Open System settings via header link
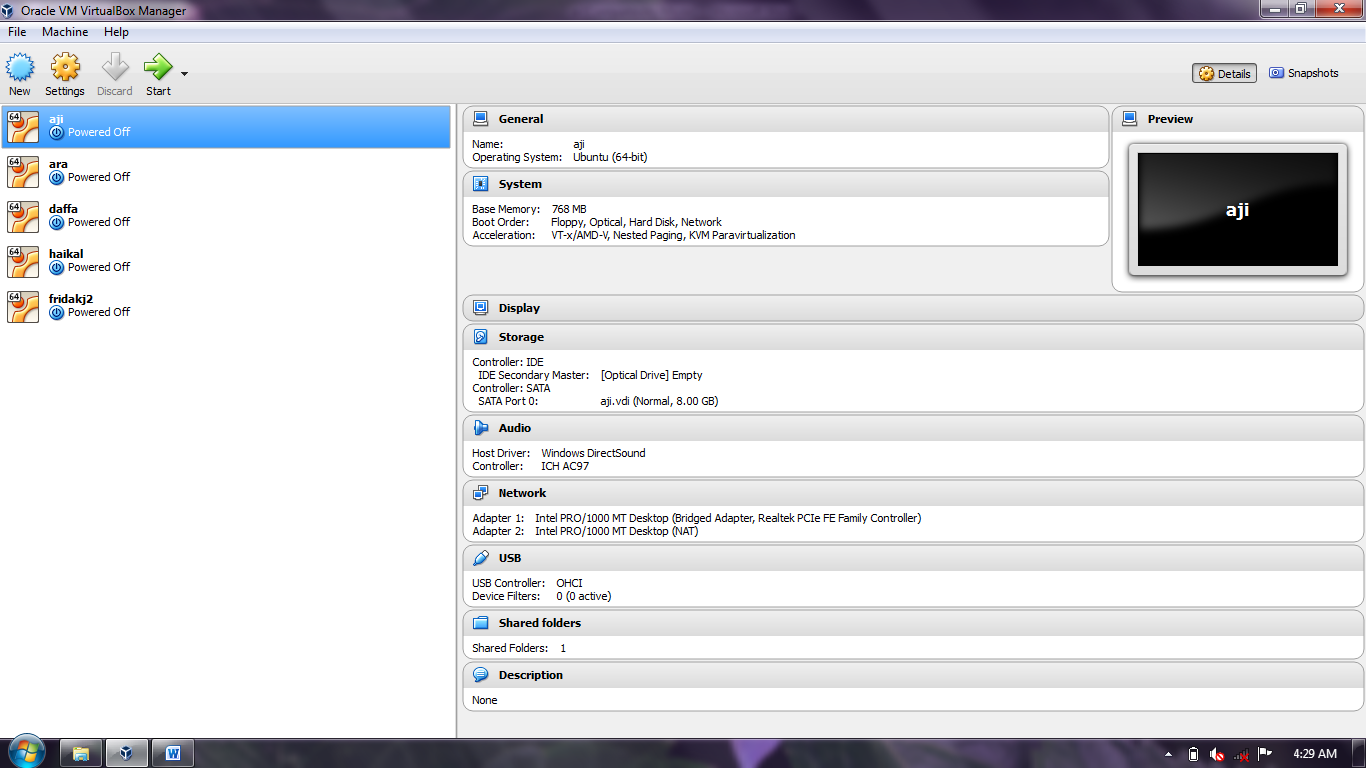 [x=520, y=185]
